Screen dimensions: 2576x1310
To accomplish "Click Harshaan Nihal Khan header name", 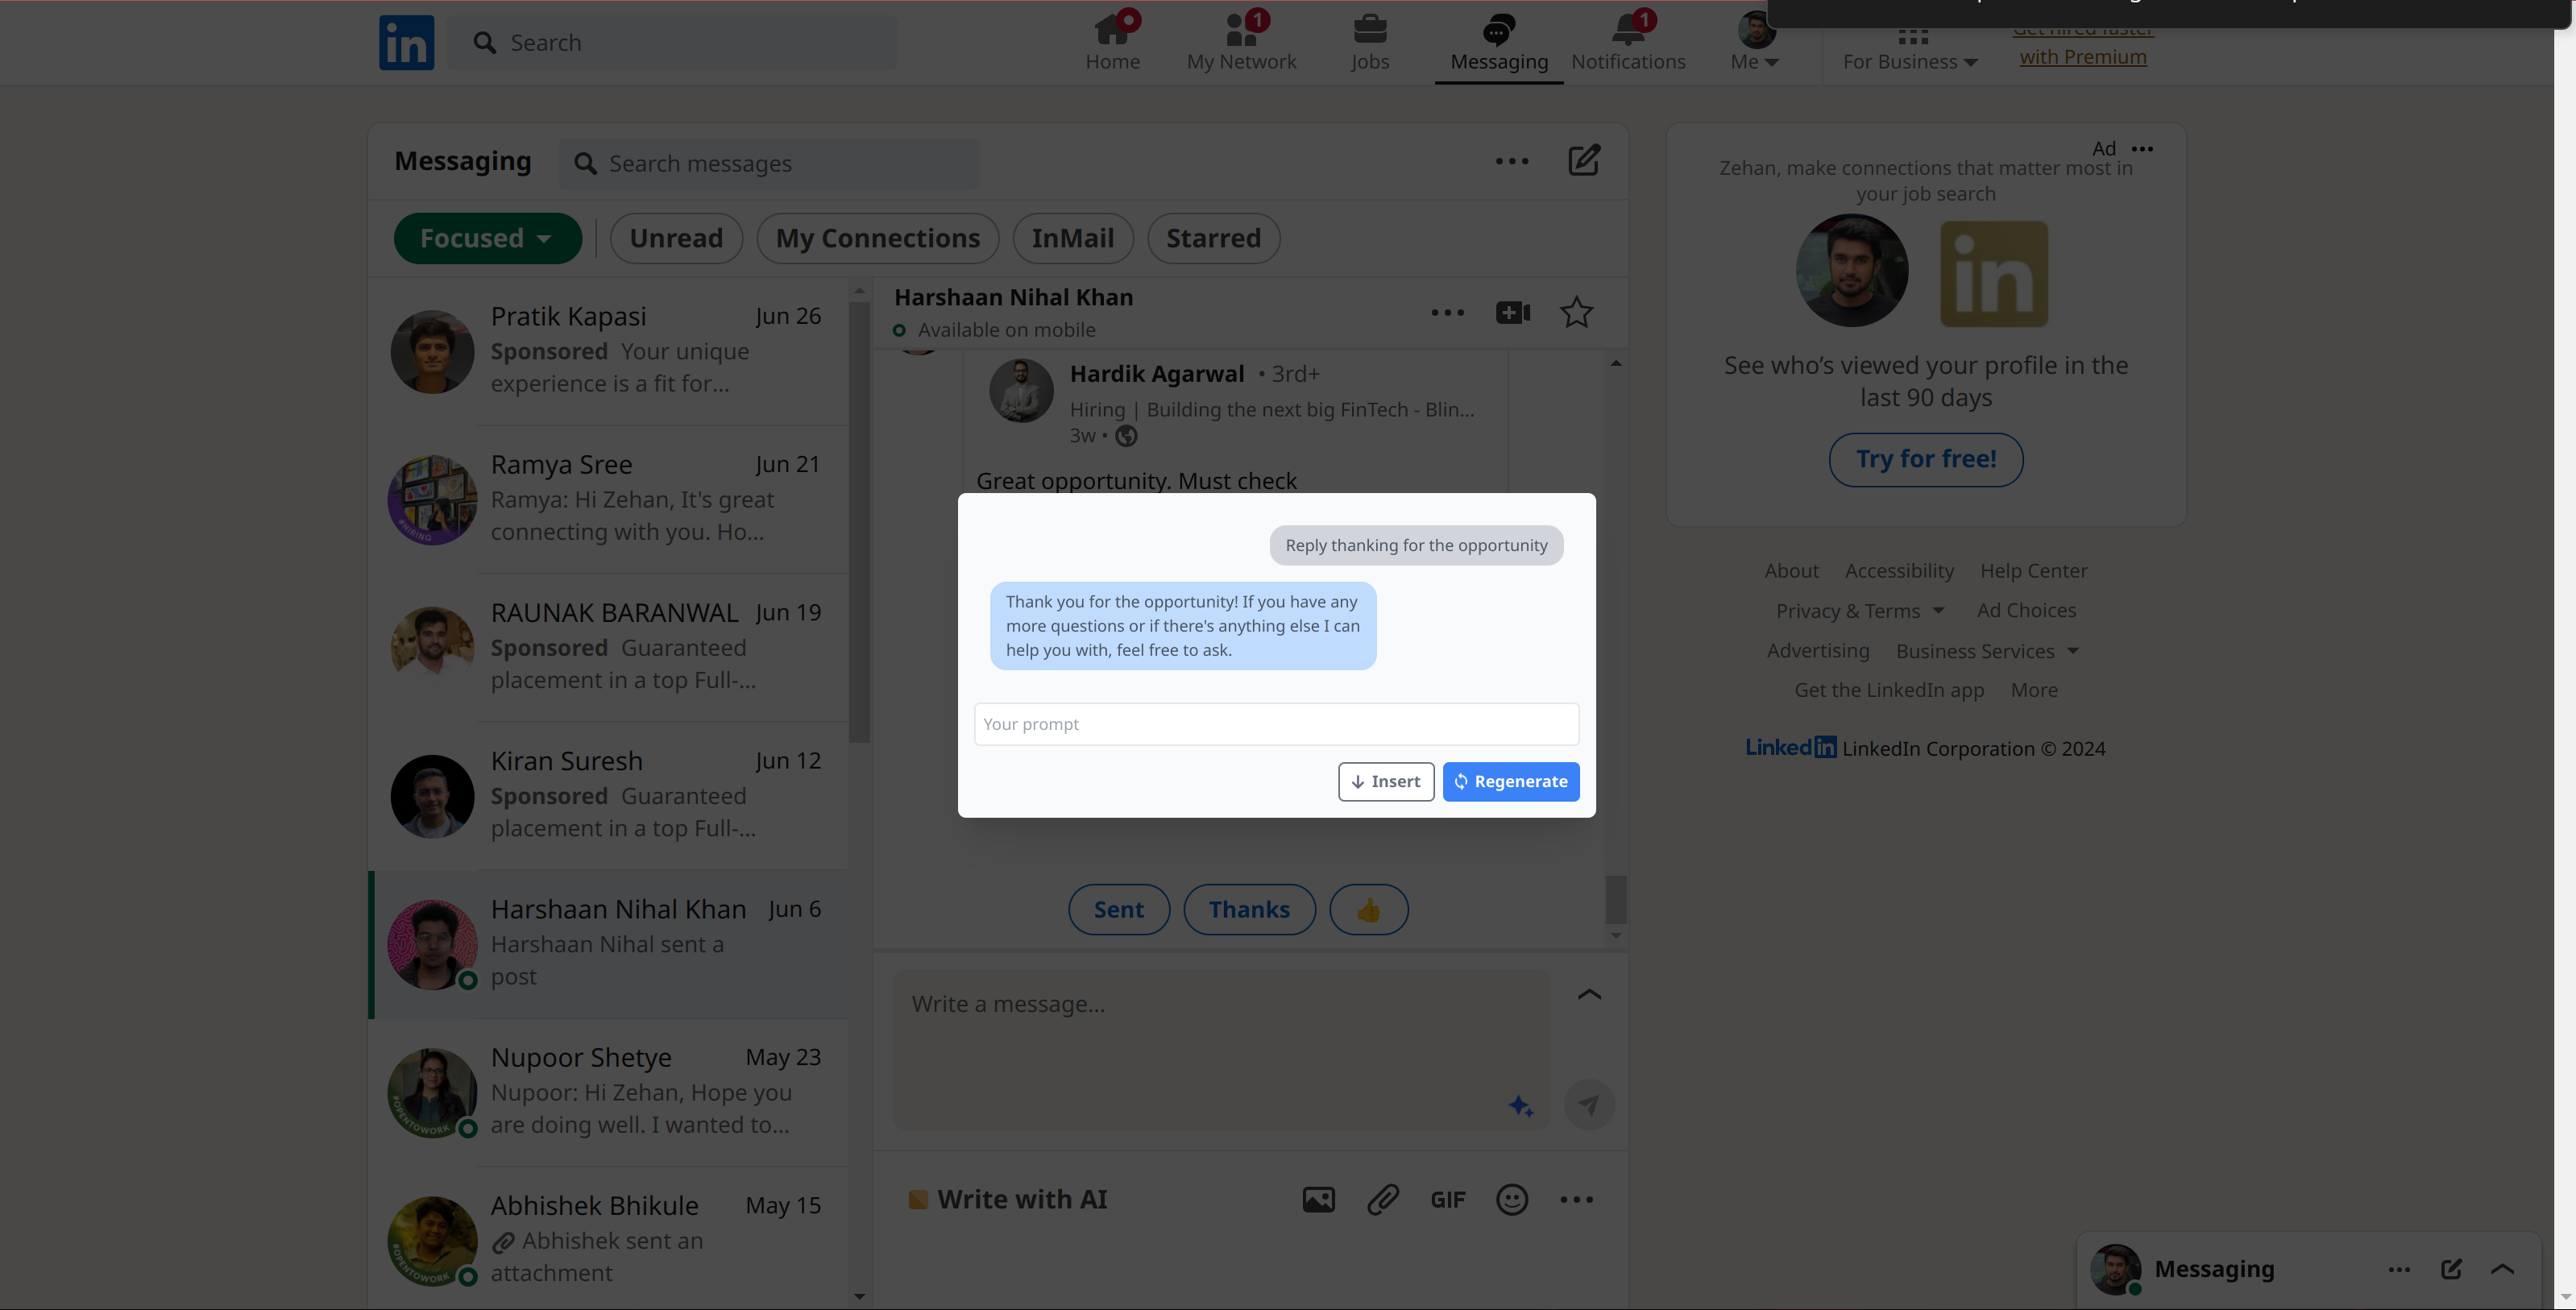I will [x=1013, y=297].
